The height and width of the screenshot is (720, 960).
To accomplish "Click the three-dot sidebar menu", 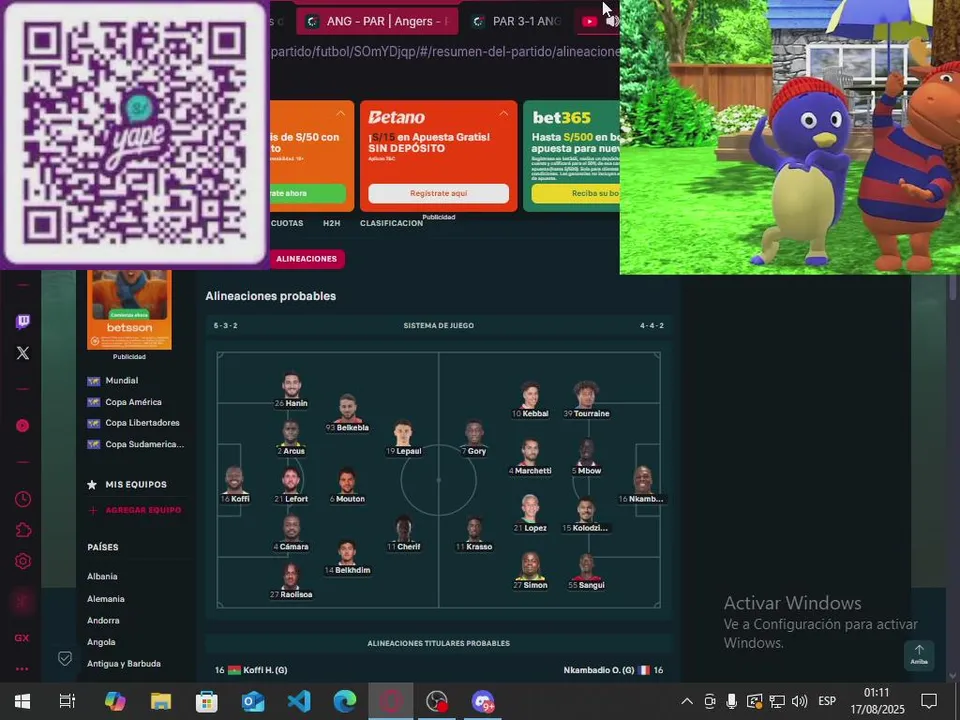I will (22, 669).
